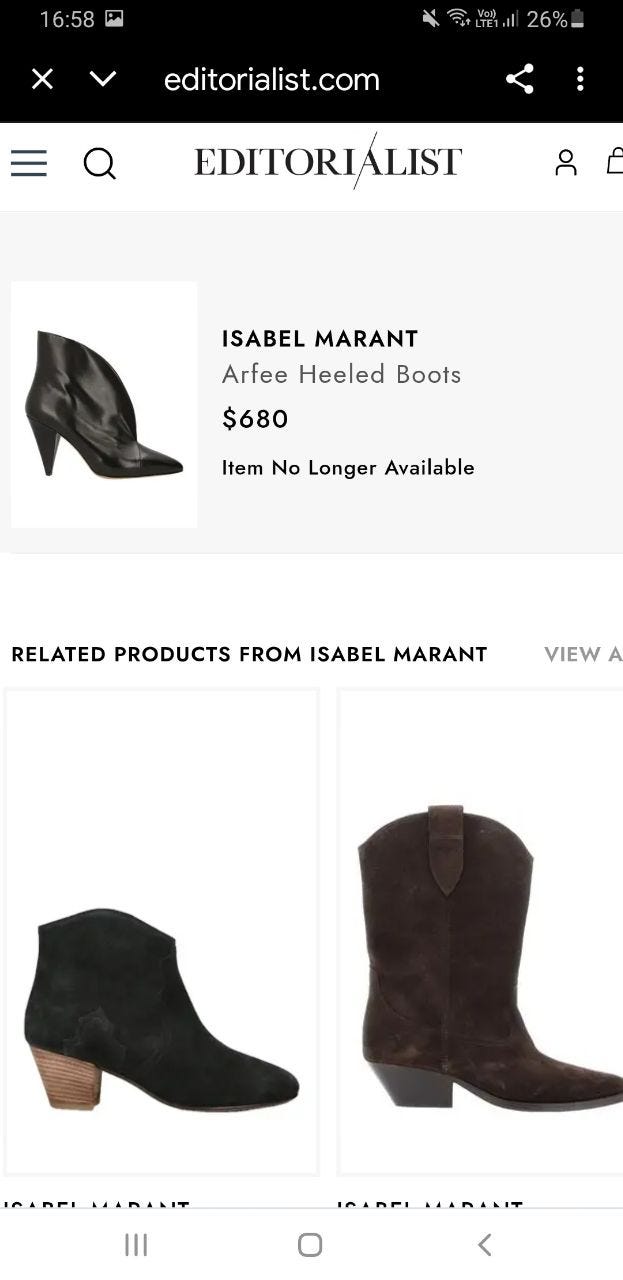The height and width of the screenshot is (1280, 623).
Task: Go to the Editorialist home logo
Action: pos(328,161)
